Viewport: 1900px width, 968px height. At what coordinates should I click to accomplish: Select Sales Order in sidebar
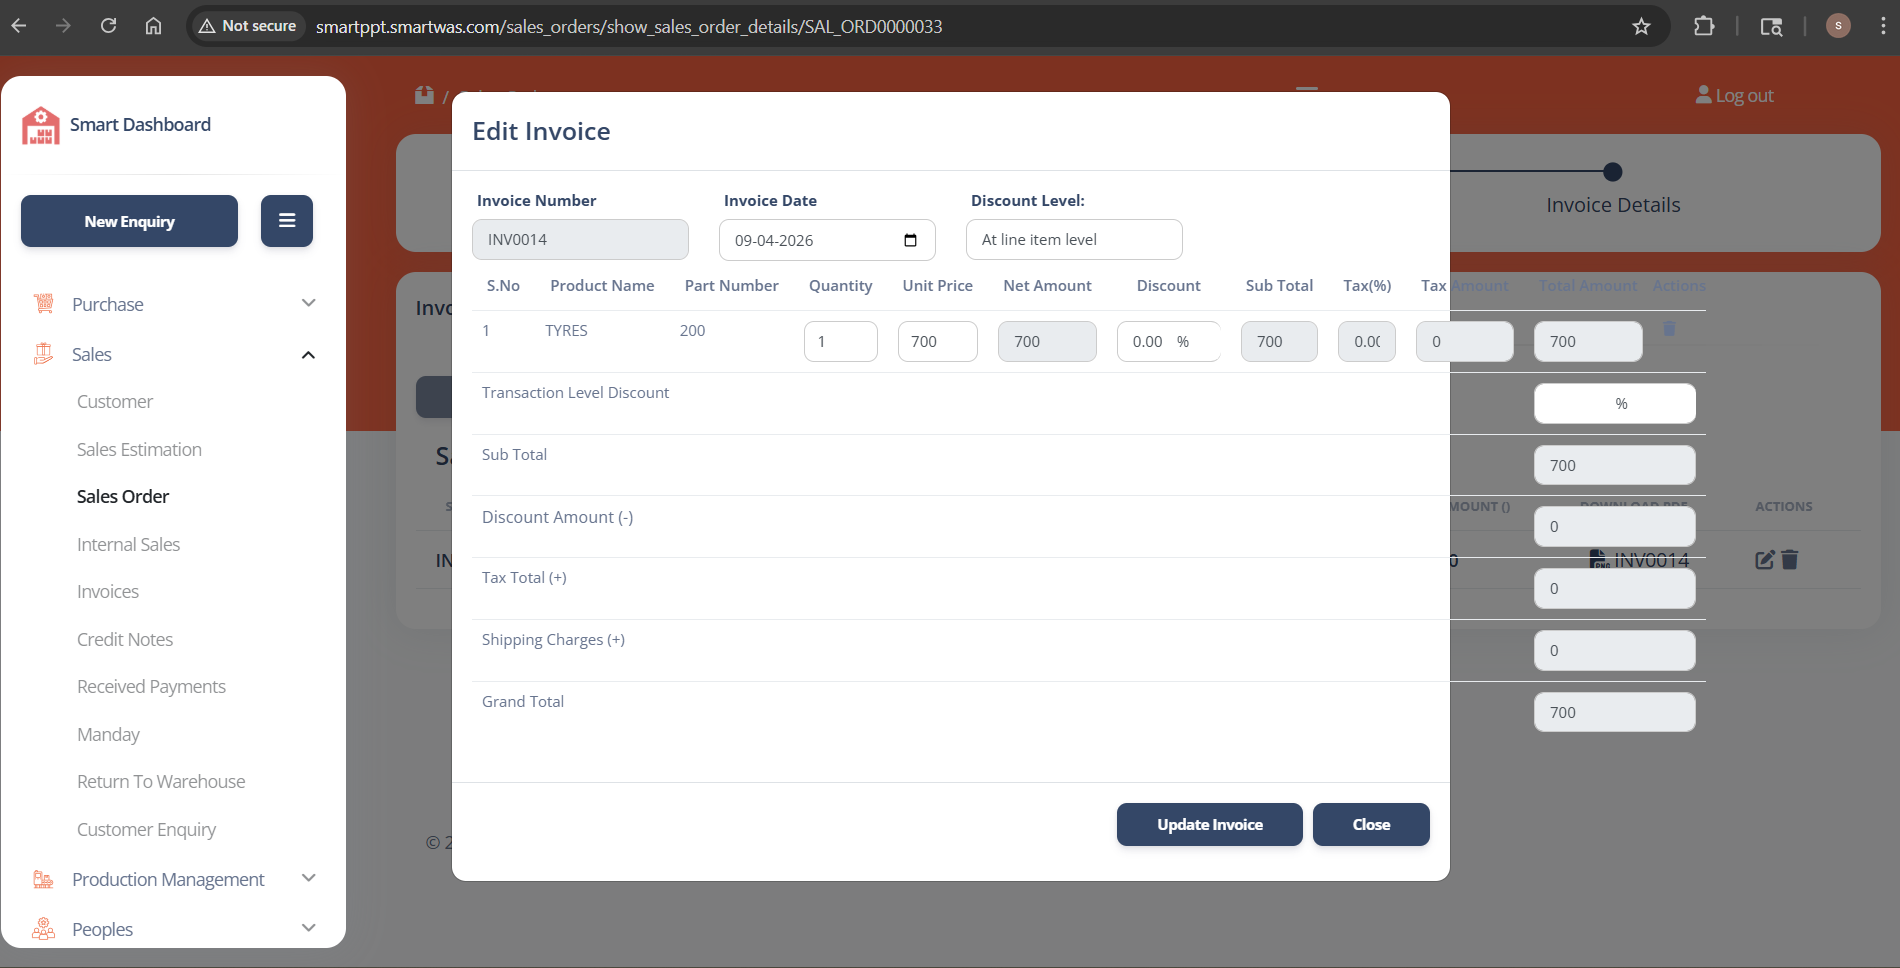pyautogui.click(x=123, y=497)
